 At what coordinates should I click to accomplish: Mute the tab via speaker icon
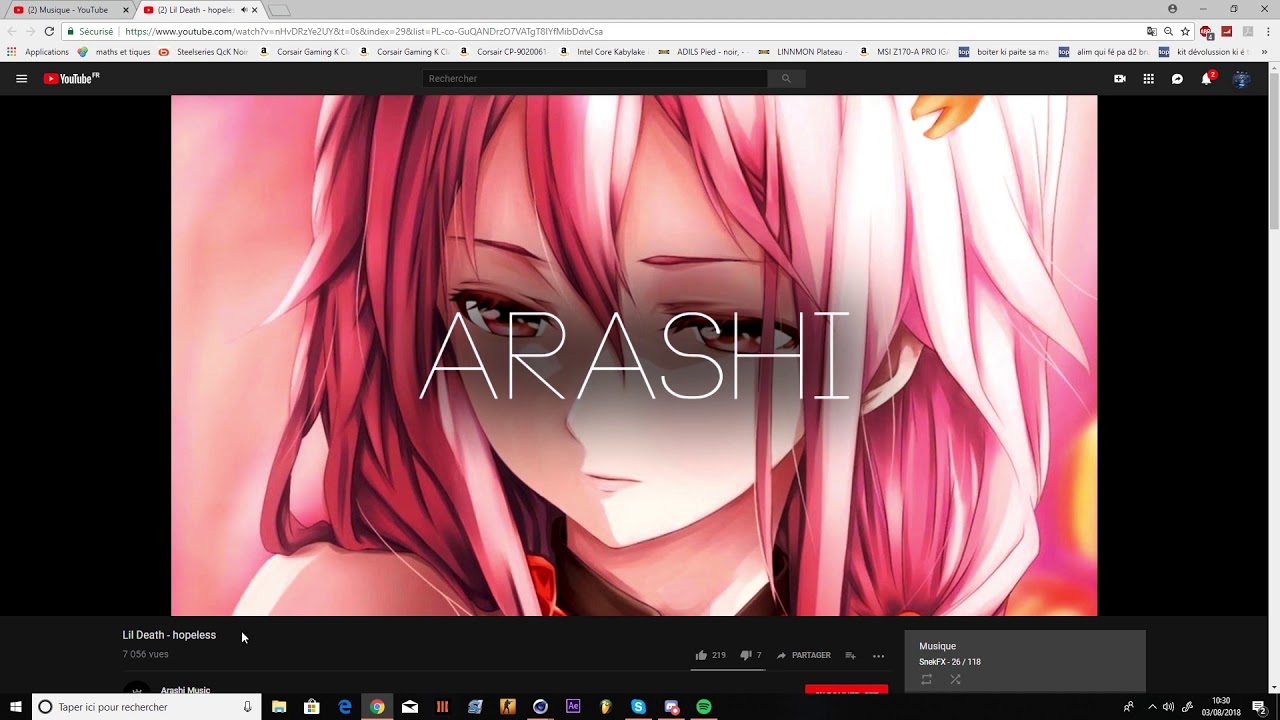coord(243,10)
